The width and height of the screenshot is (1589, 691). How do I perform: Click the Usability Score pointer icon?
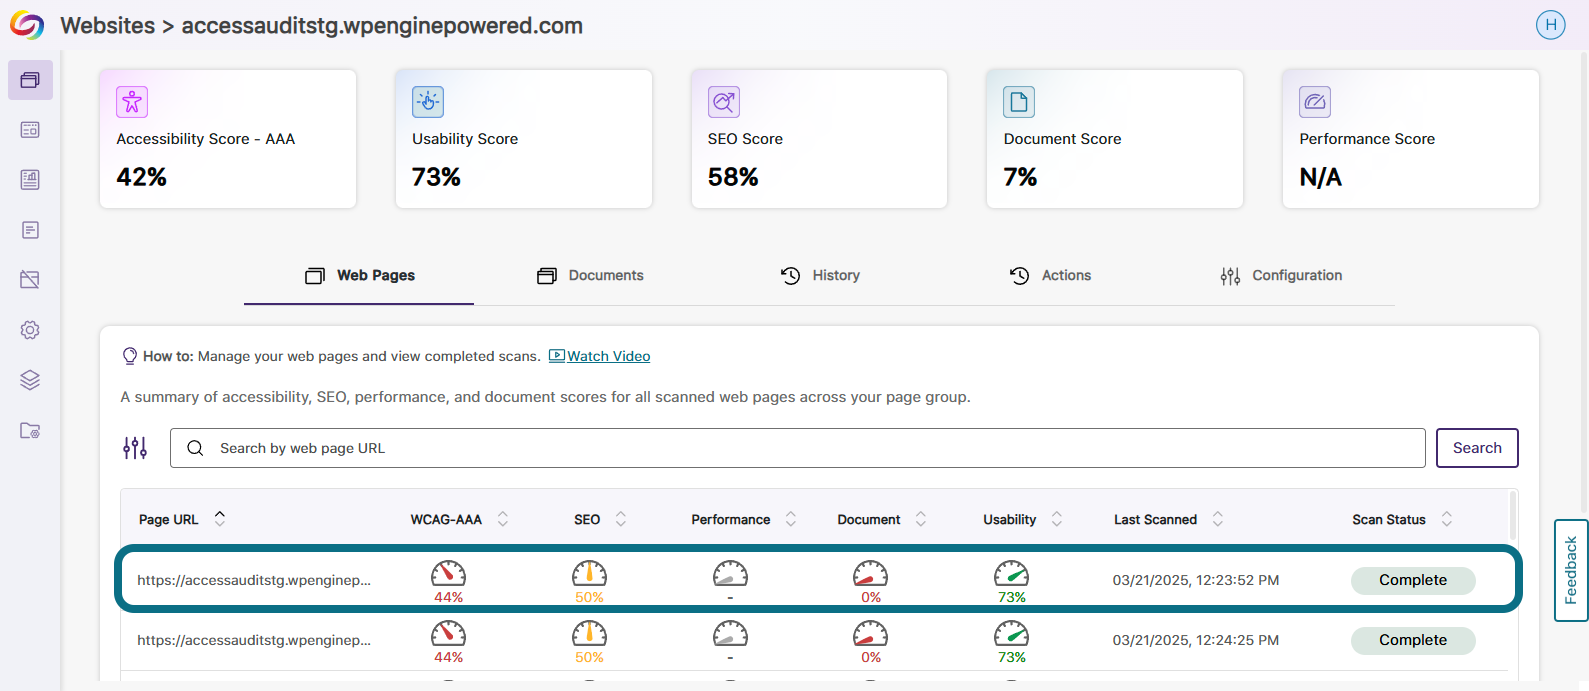click(428, 102)
